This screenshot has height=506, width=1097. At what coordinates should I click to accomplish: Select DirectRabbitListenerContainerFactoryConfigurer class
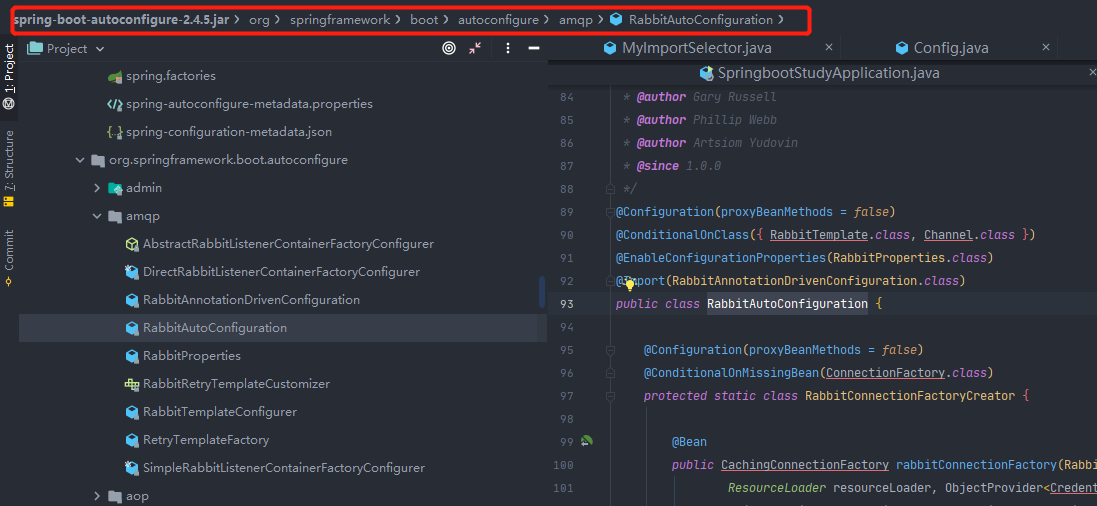[281, 272]
